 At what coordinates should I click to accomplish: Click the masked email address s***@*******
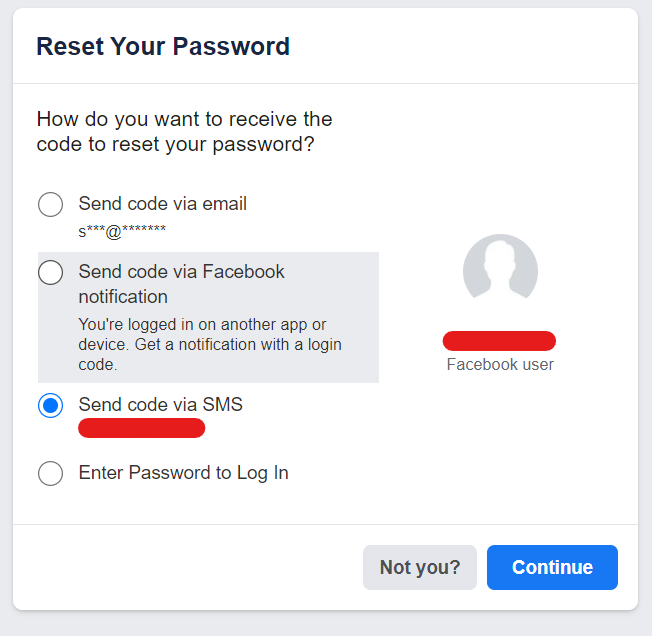[x=122, y=231]
